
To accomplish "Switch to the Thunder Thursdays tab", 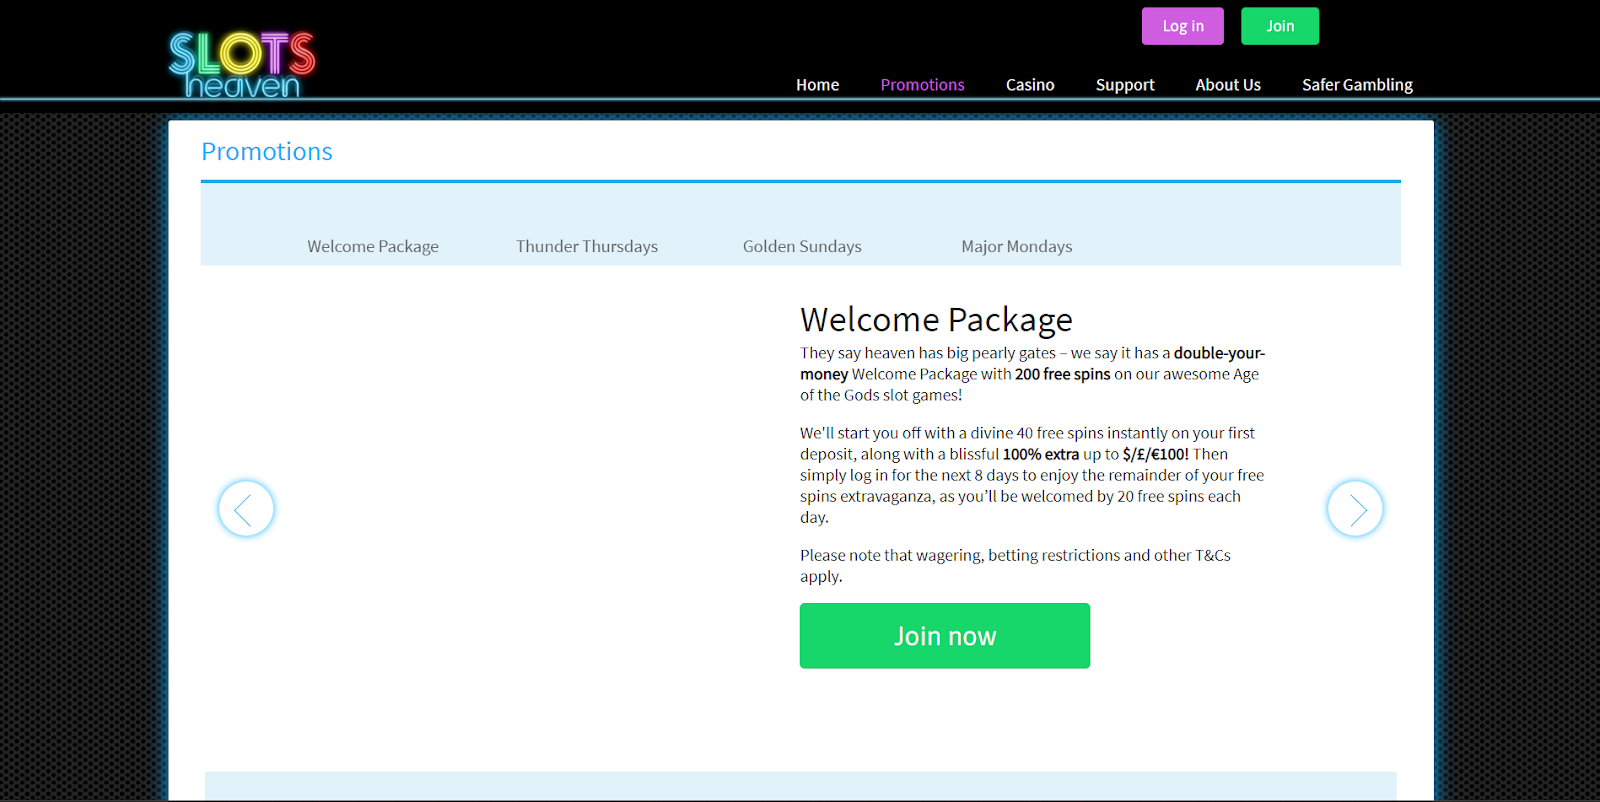I will [587, 246].
